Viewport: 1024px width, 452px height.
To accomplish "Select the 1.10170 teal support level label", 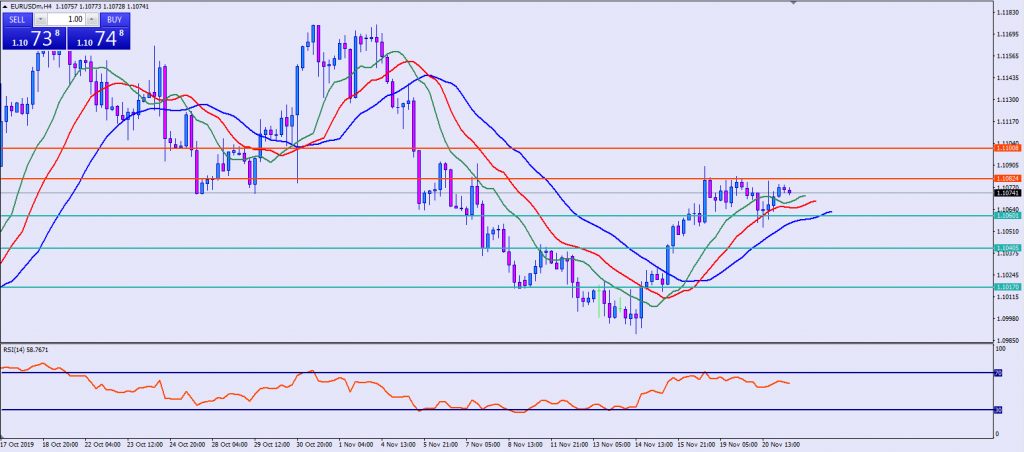I will coord(1006,287).
